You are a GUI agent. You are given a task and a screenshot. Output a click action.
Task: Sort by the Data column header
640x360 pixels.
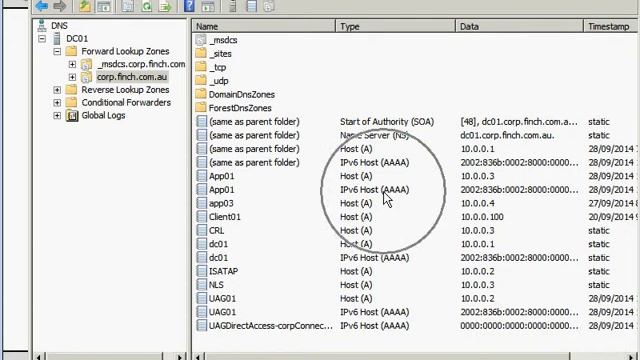(520, 27)
